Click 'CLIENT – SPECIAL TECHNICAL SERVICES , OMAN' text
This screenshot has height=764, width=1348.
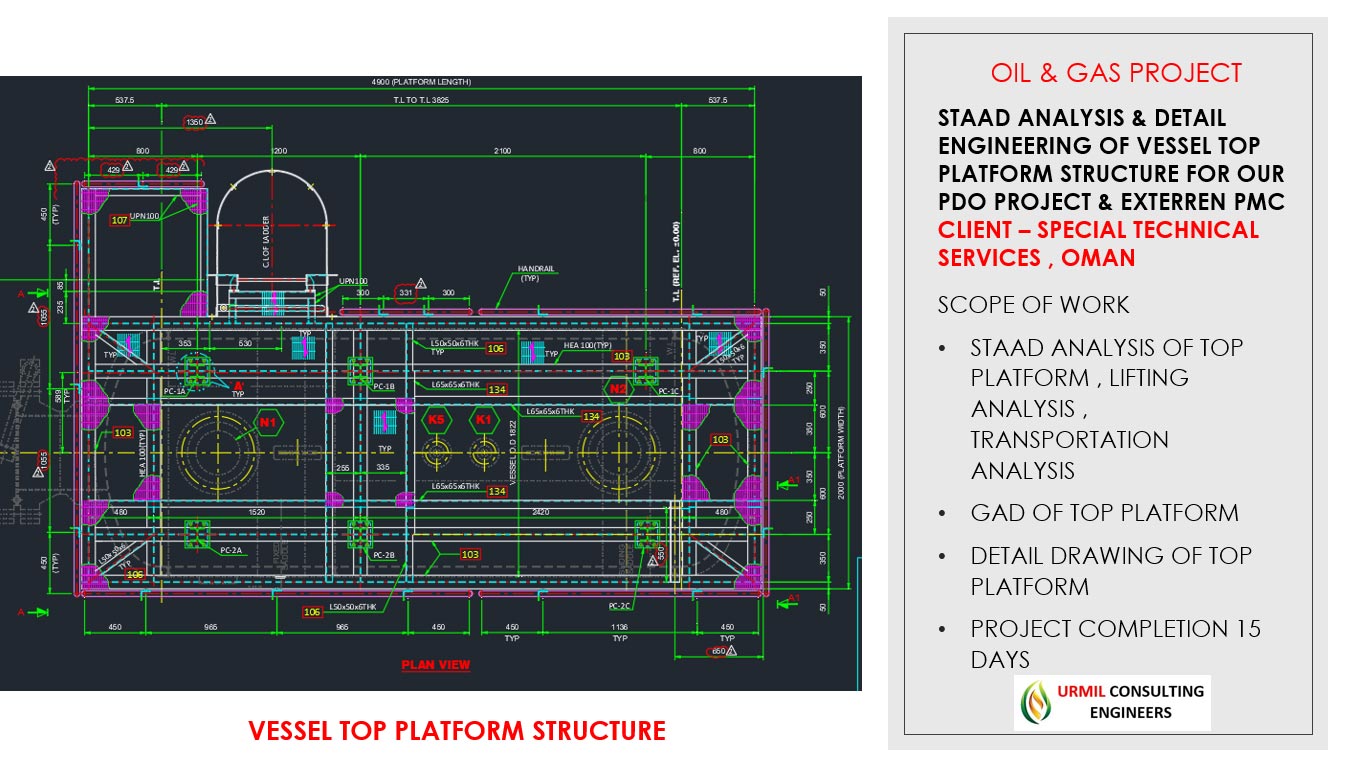[x=1098, y=243]
